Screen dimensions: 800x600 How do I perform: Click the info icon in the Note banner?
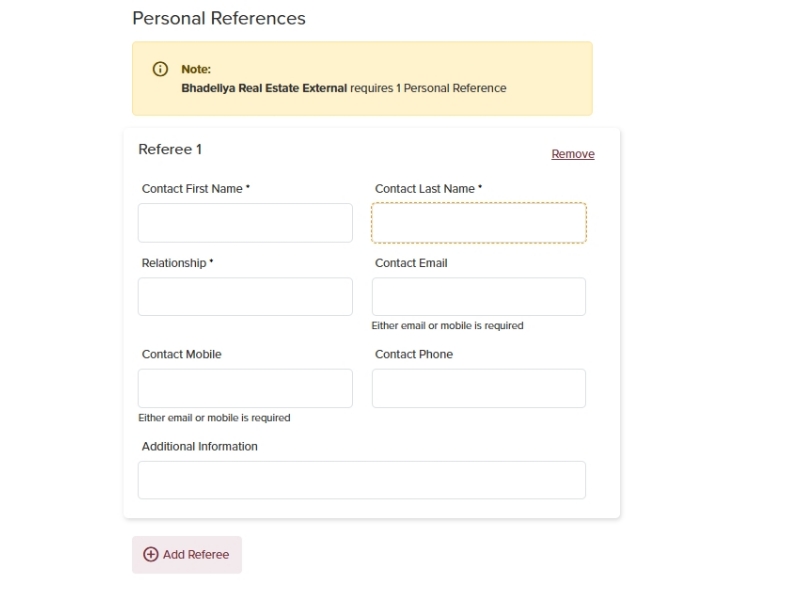point(159,70)
